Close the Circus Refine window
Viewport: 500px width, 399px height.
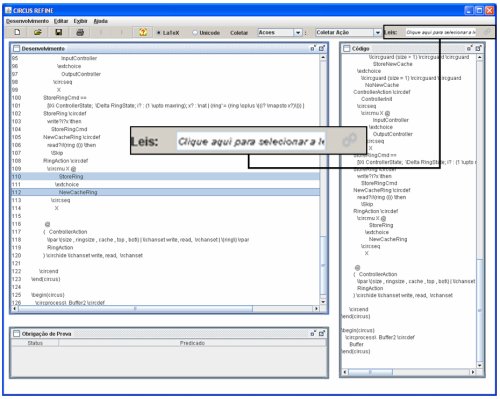tap(490, 10)
